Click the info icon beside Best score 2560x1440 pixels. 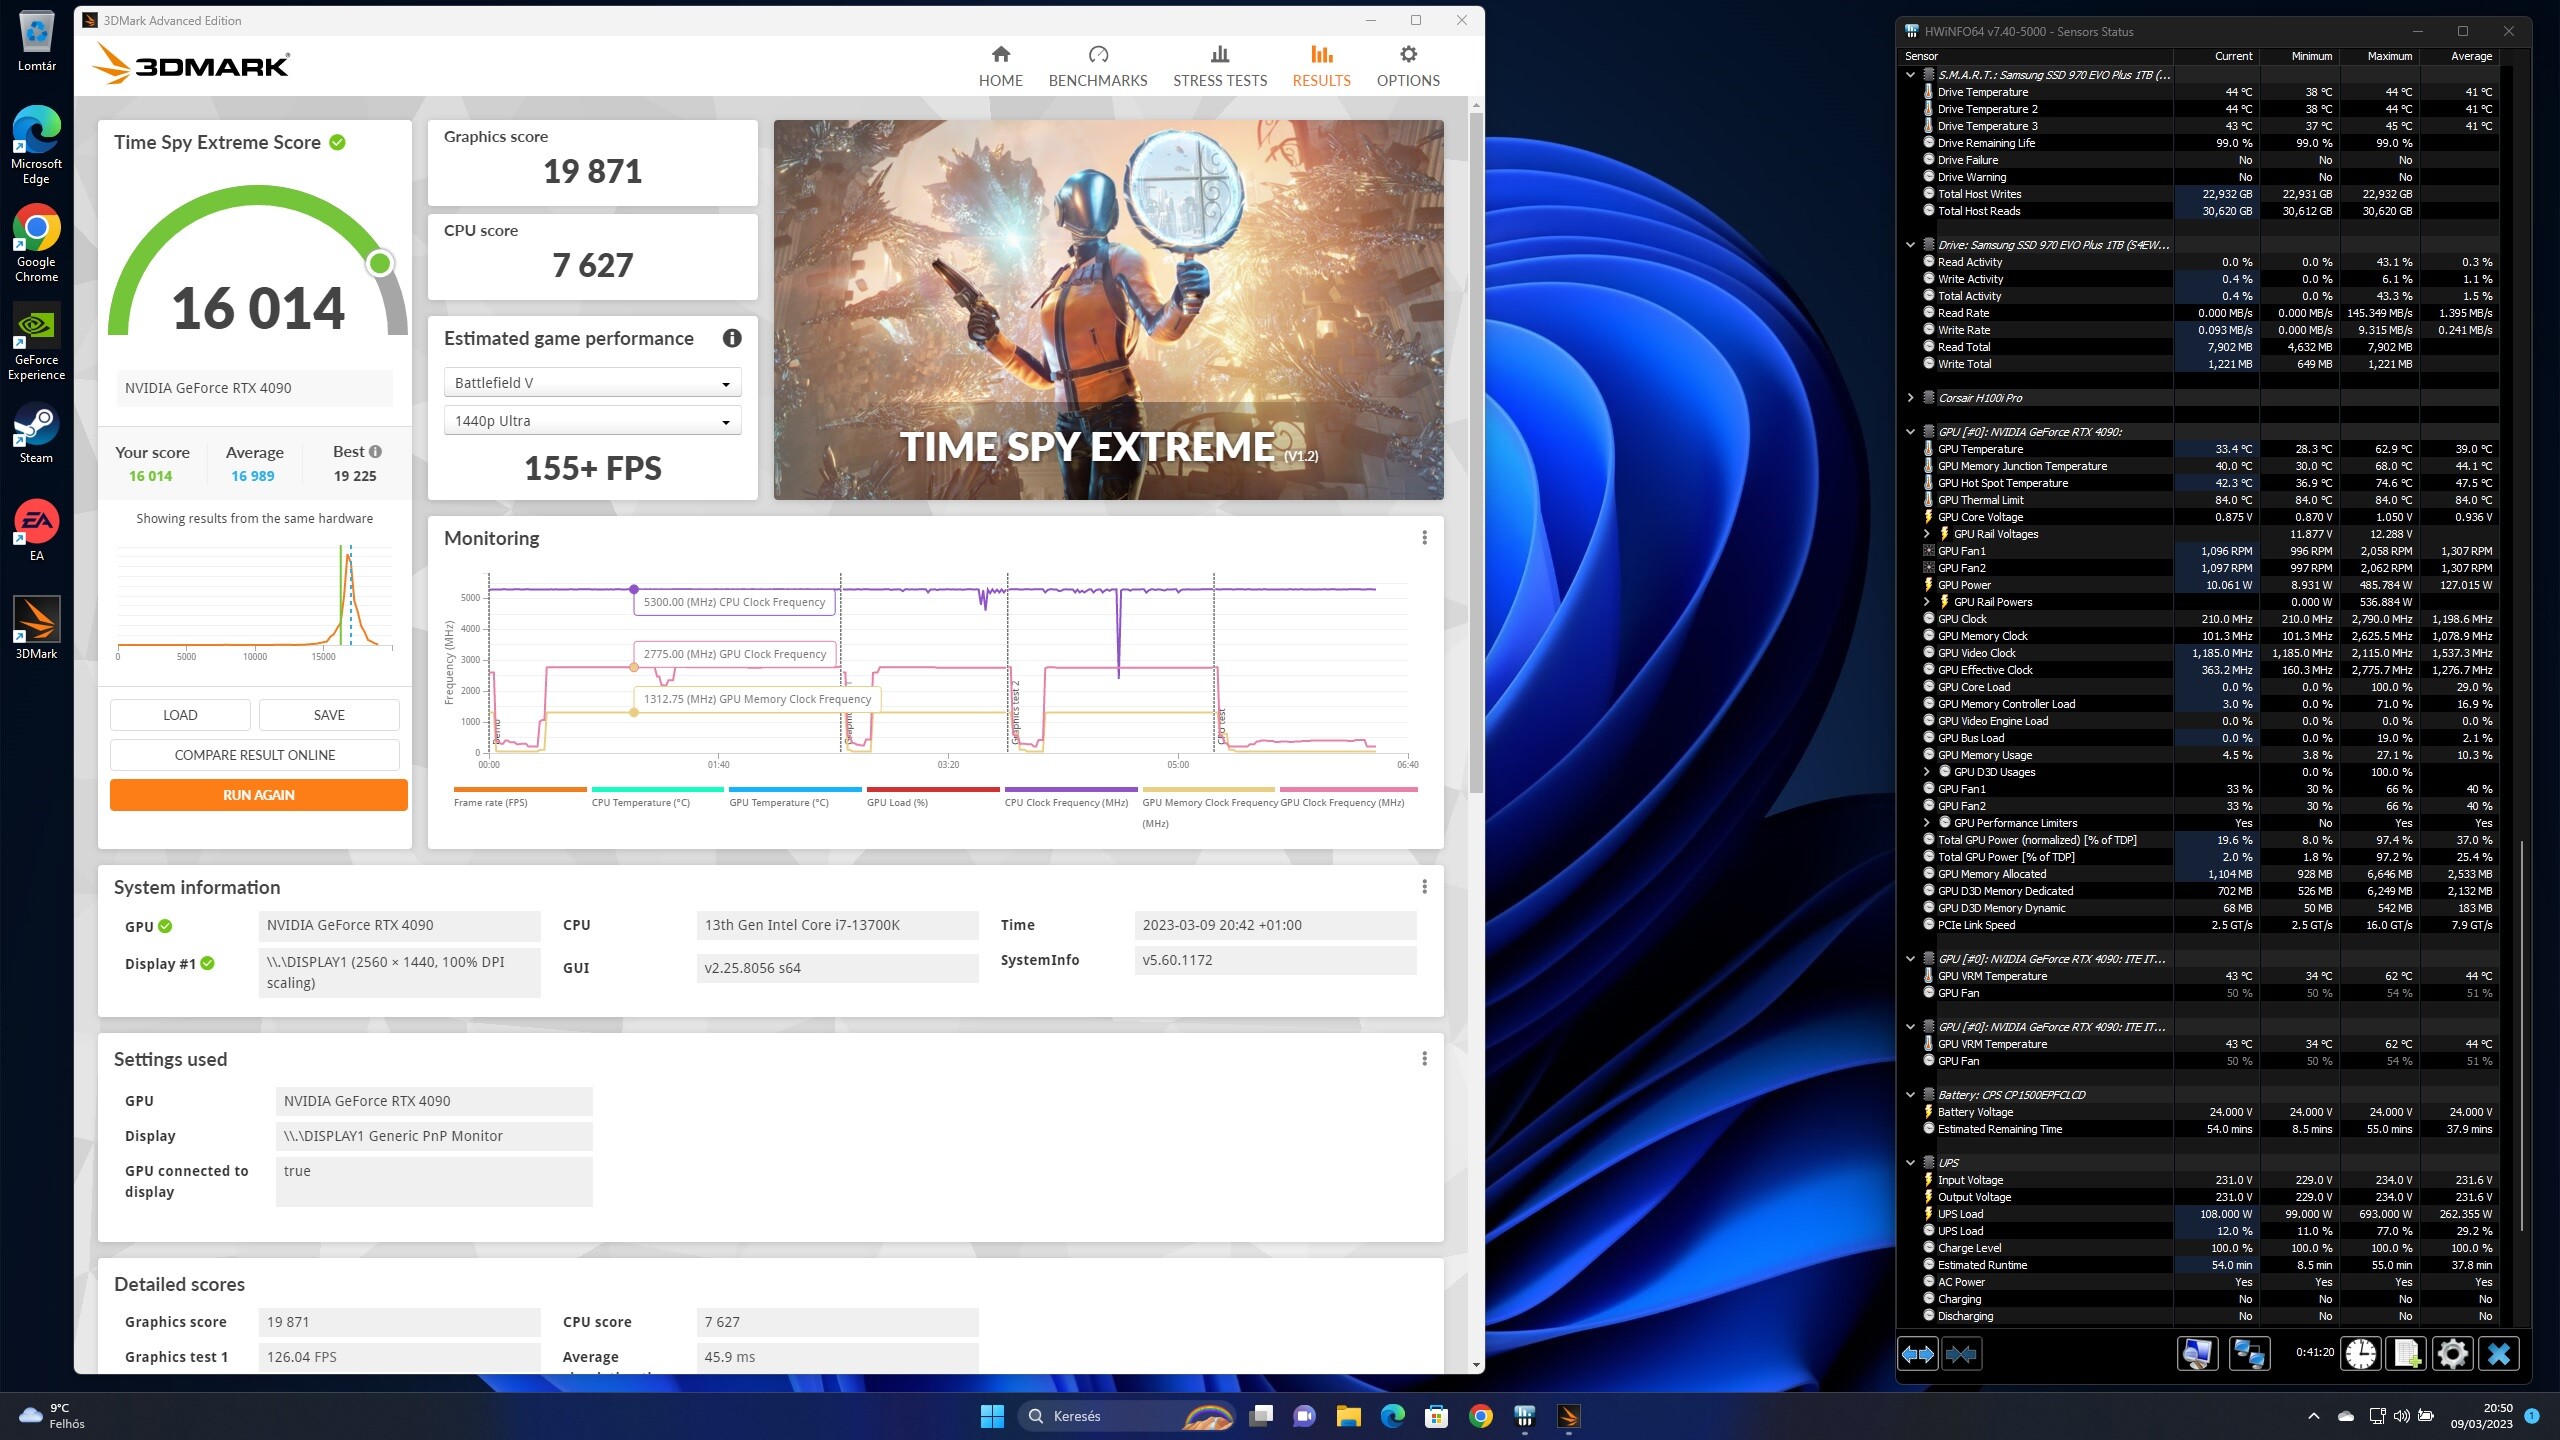(x=375, y=452)
